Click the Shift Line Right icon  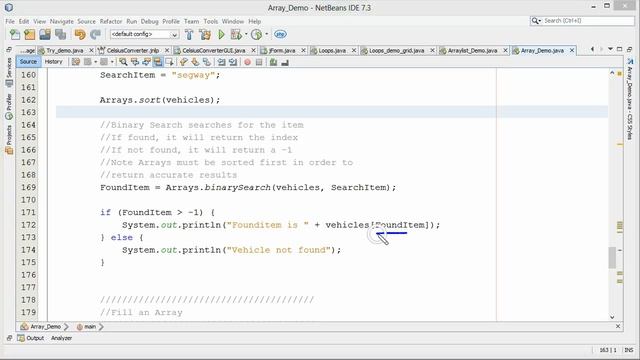click(x=233, y=62)
